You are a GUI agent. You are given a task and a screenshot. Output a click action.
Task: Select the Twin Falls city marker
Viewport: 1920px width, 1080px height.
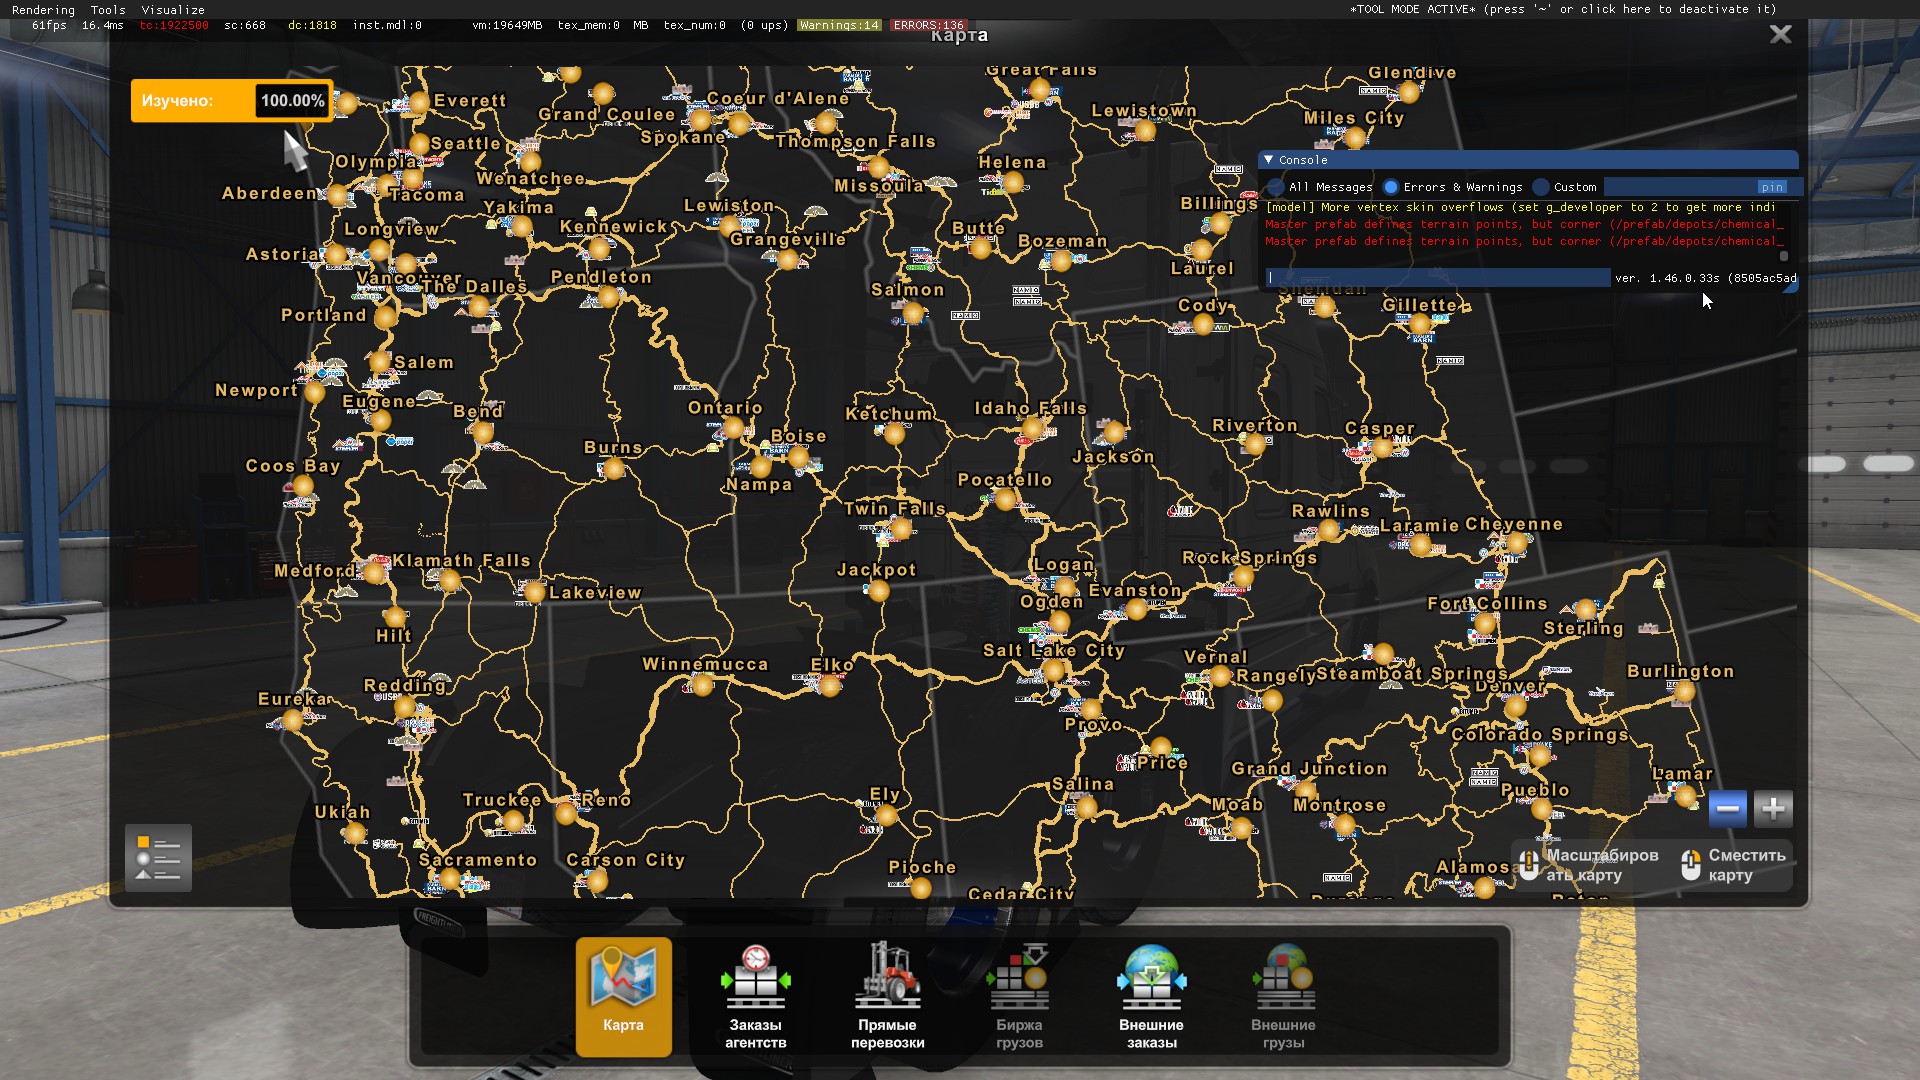pyautogui.click(x=901, y=529)
